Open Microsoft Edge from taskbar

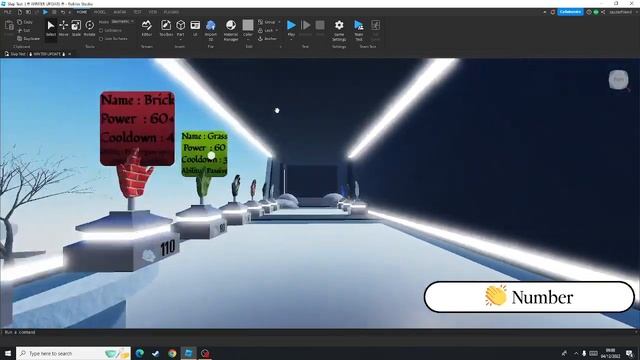(140, 353)
